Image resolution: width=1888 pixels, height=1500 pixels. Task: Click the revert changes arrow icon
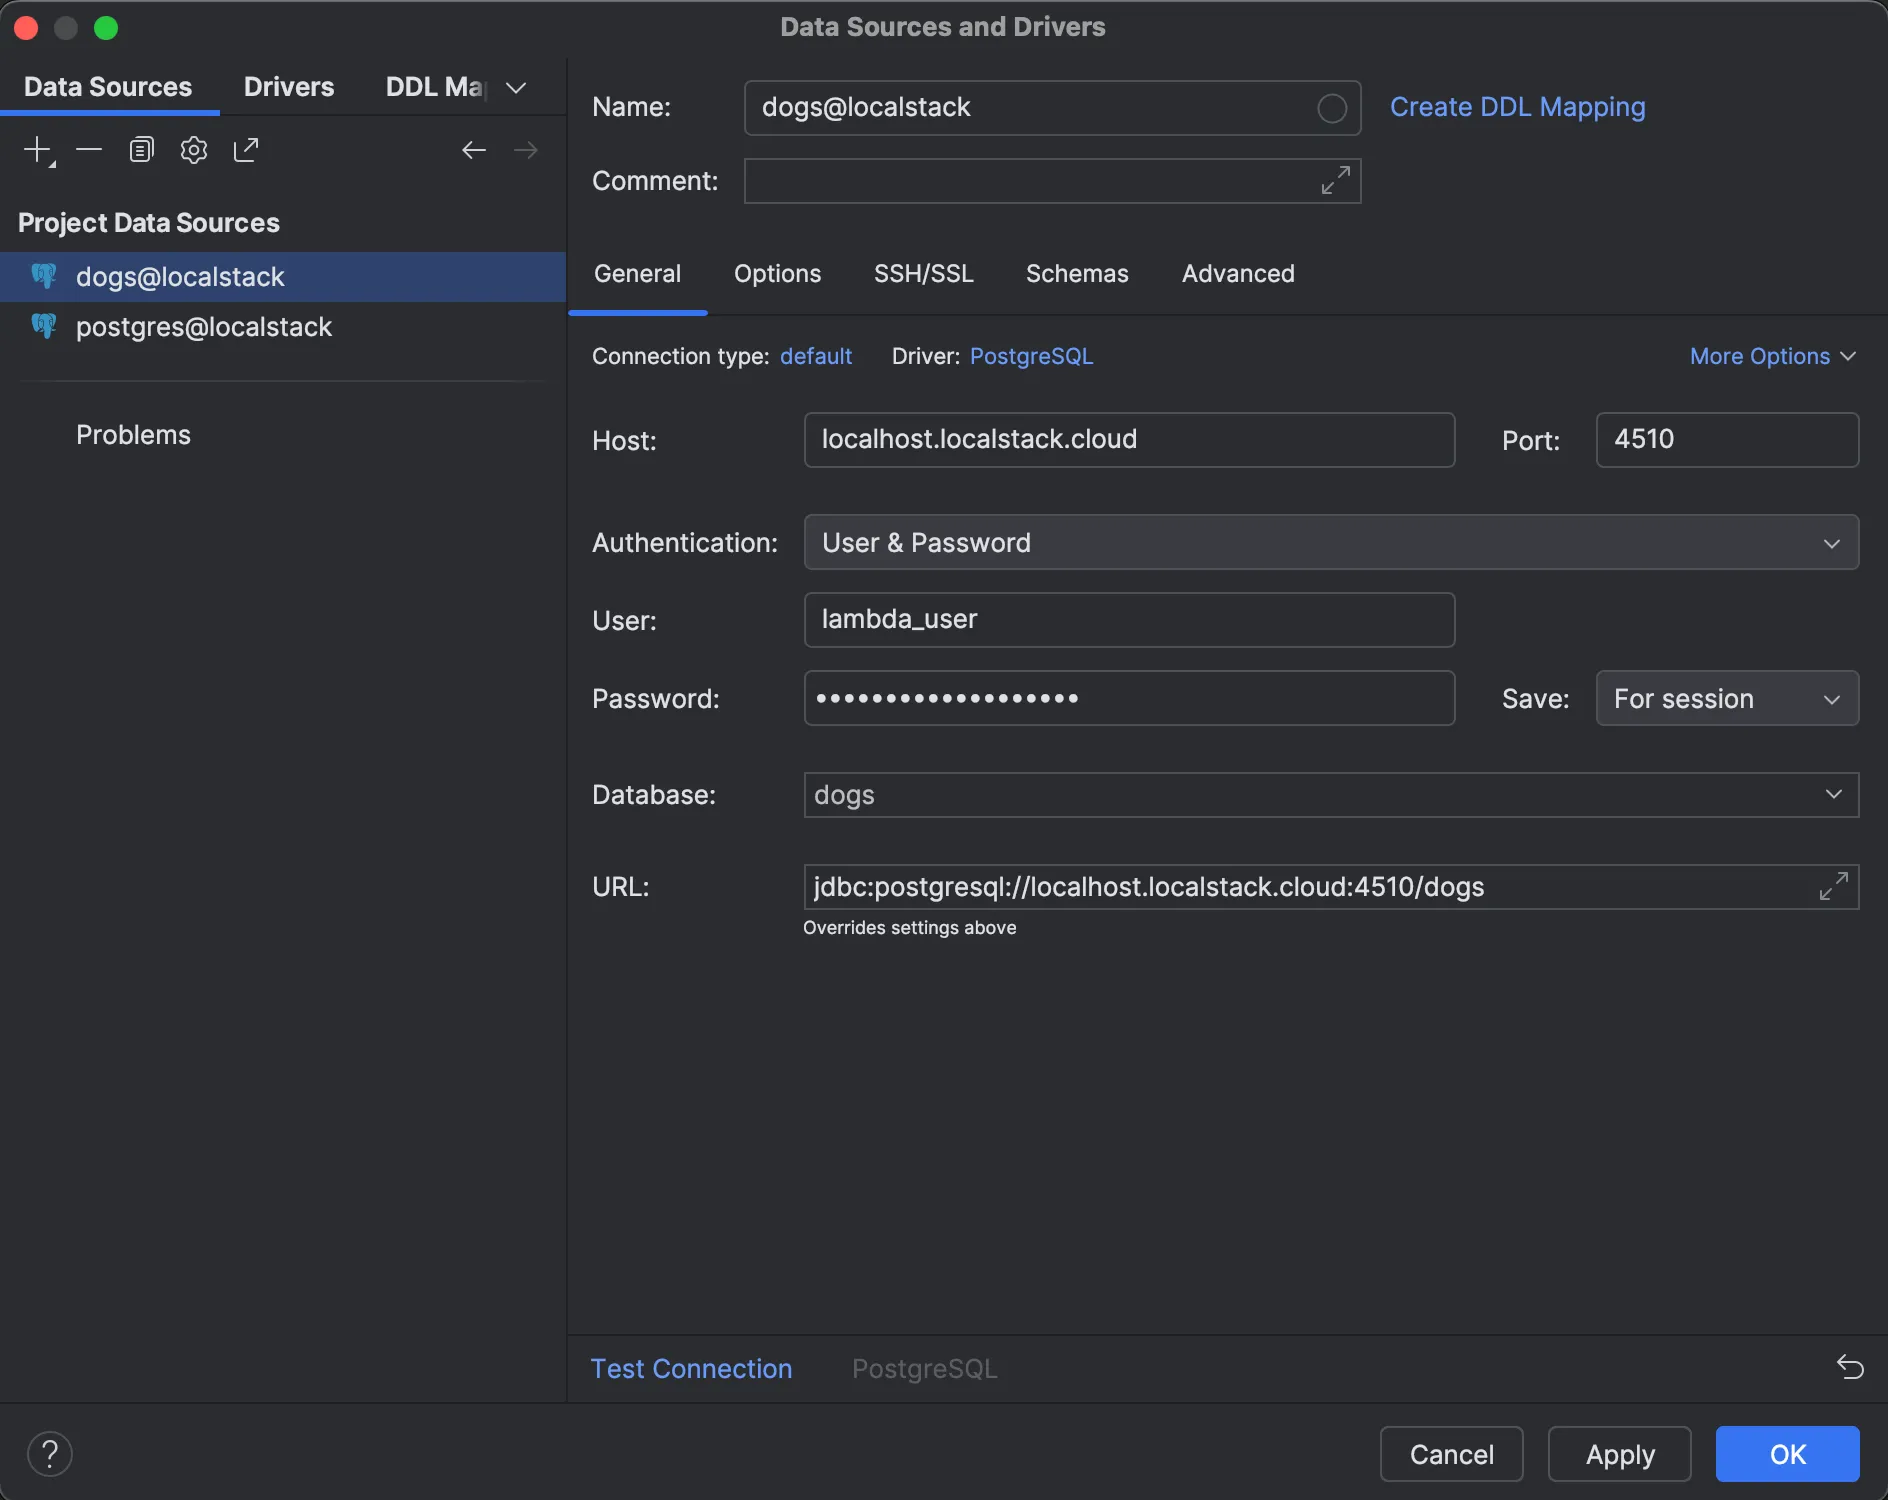click(x=1849, y=1367)
